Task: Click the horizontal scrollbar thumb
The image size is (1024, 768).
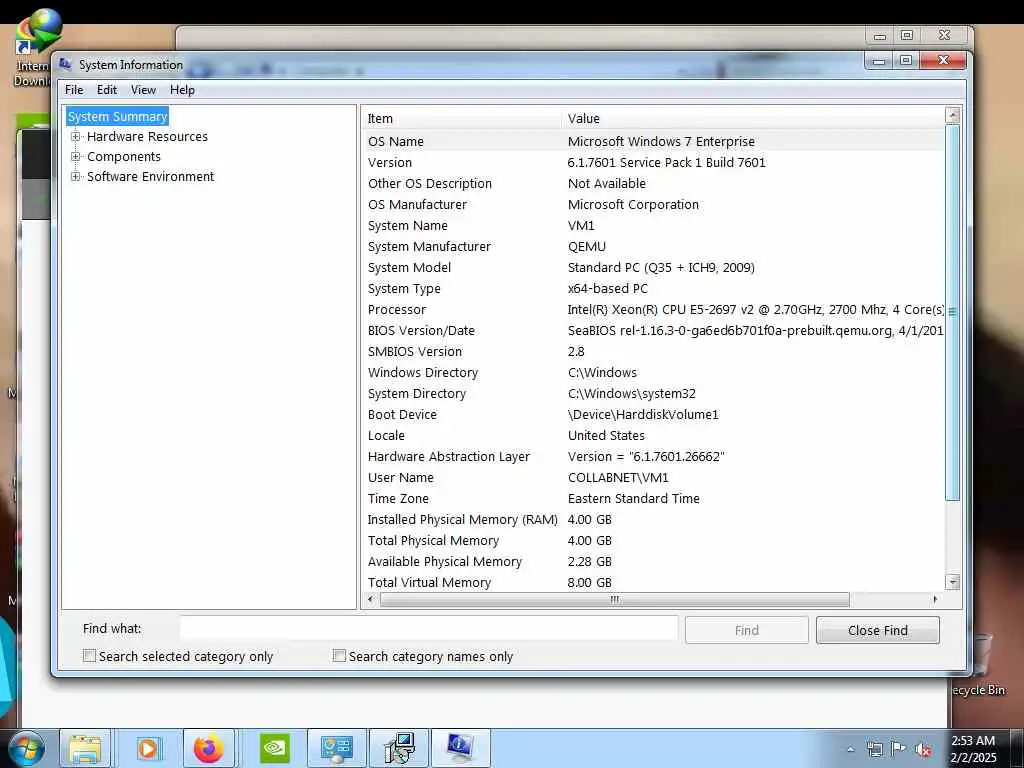Action: click(x=615, y=599)
